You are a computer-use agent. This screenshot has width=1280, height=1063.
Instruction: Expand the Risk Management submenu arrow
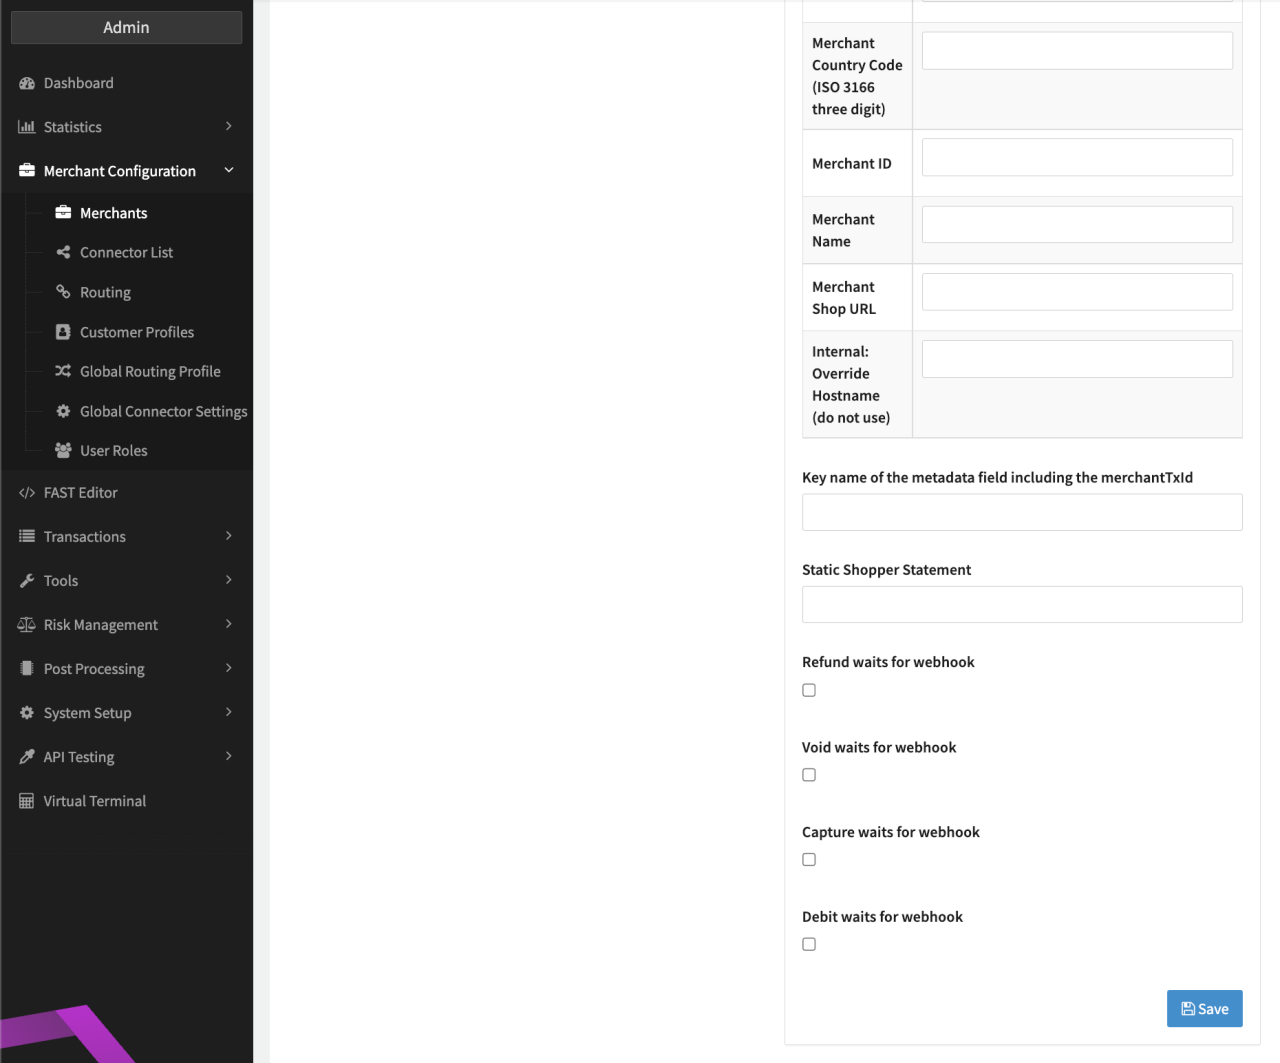229,624
